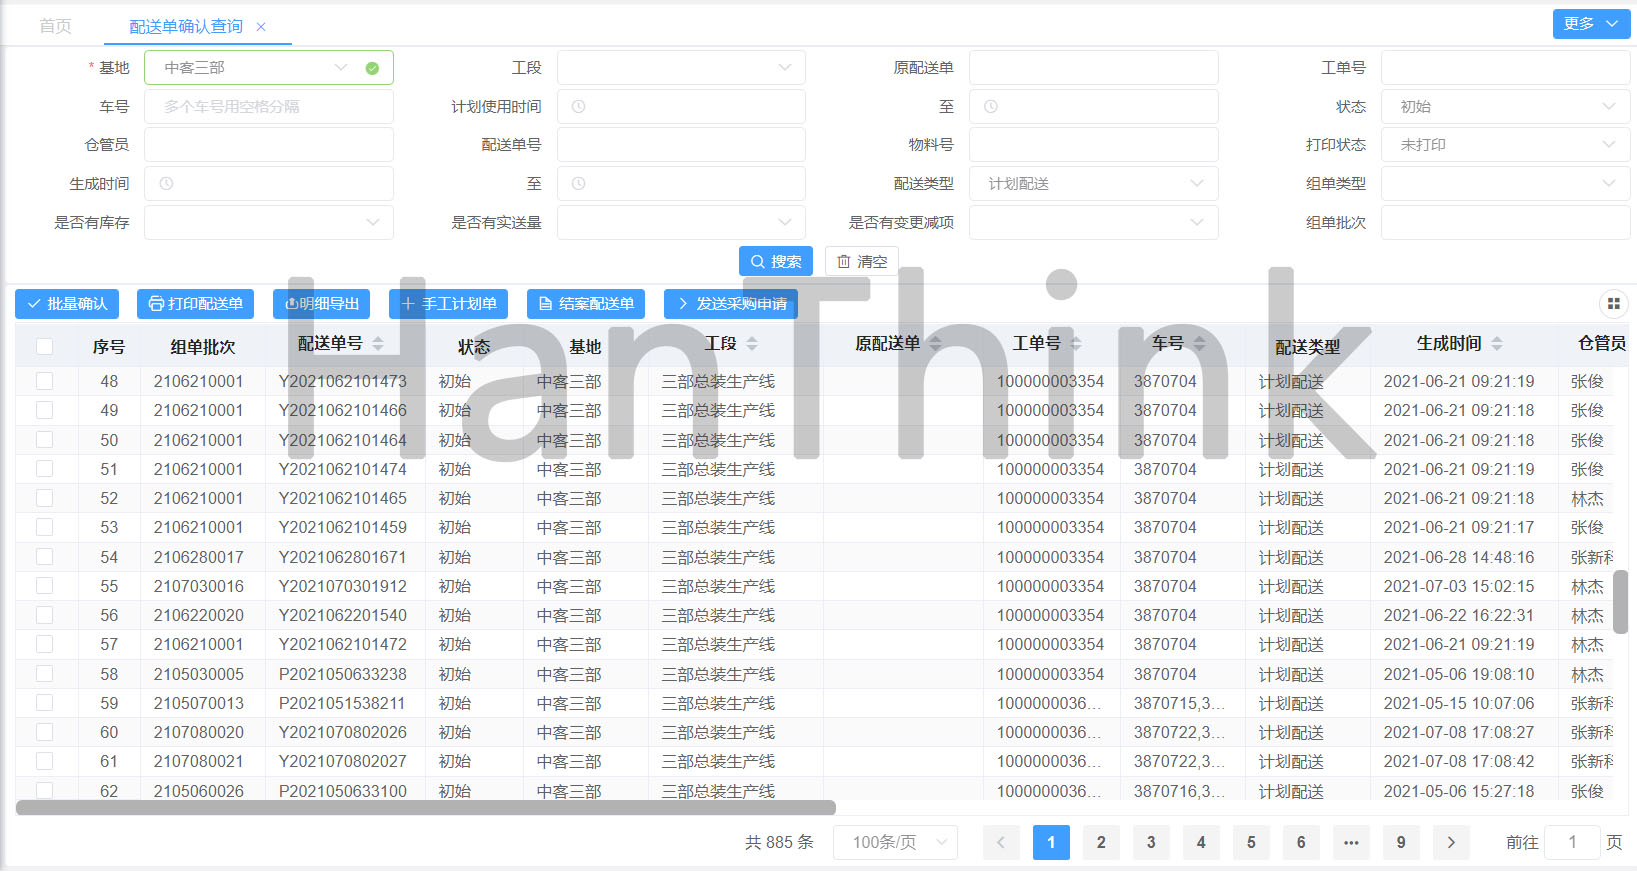Expand the 配送类型 dropdown
This screenshot has width=1637, height=875.
click(1094, 184)
